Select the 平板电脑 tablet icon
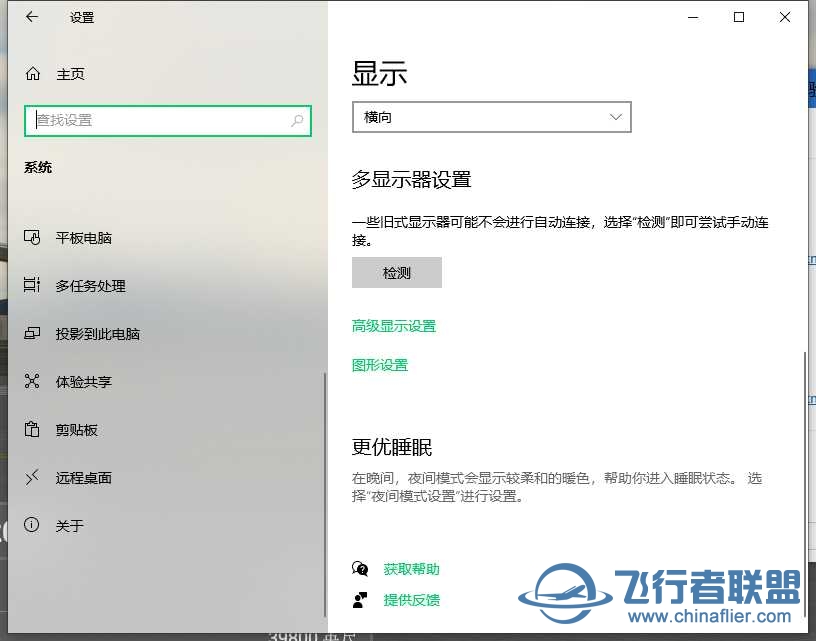This screenshot has width=816, height=641. [x=31, y=238]
